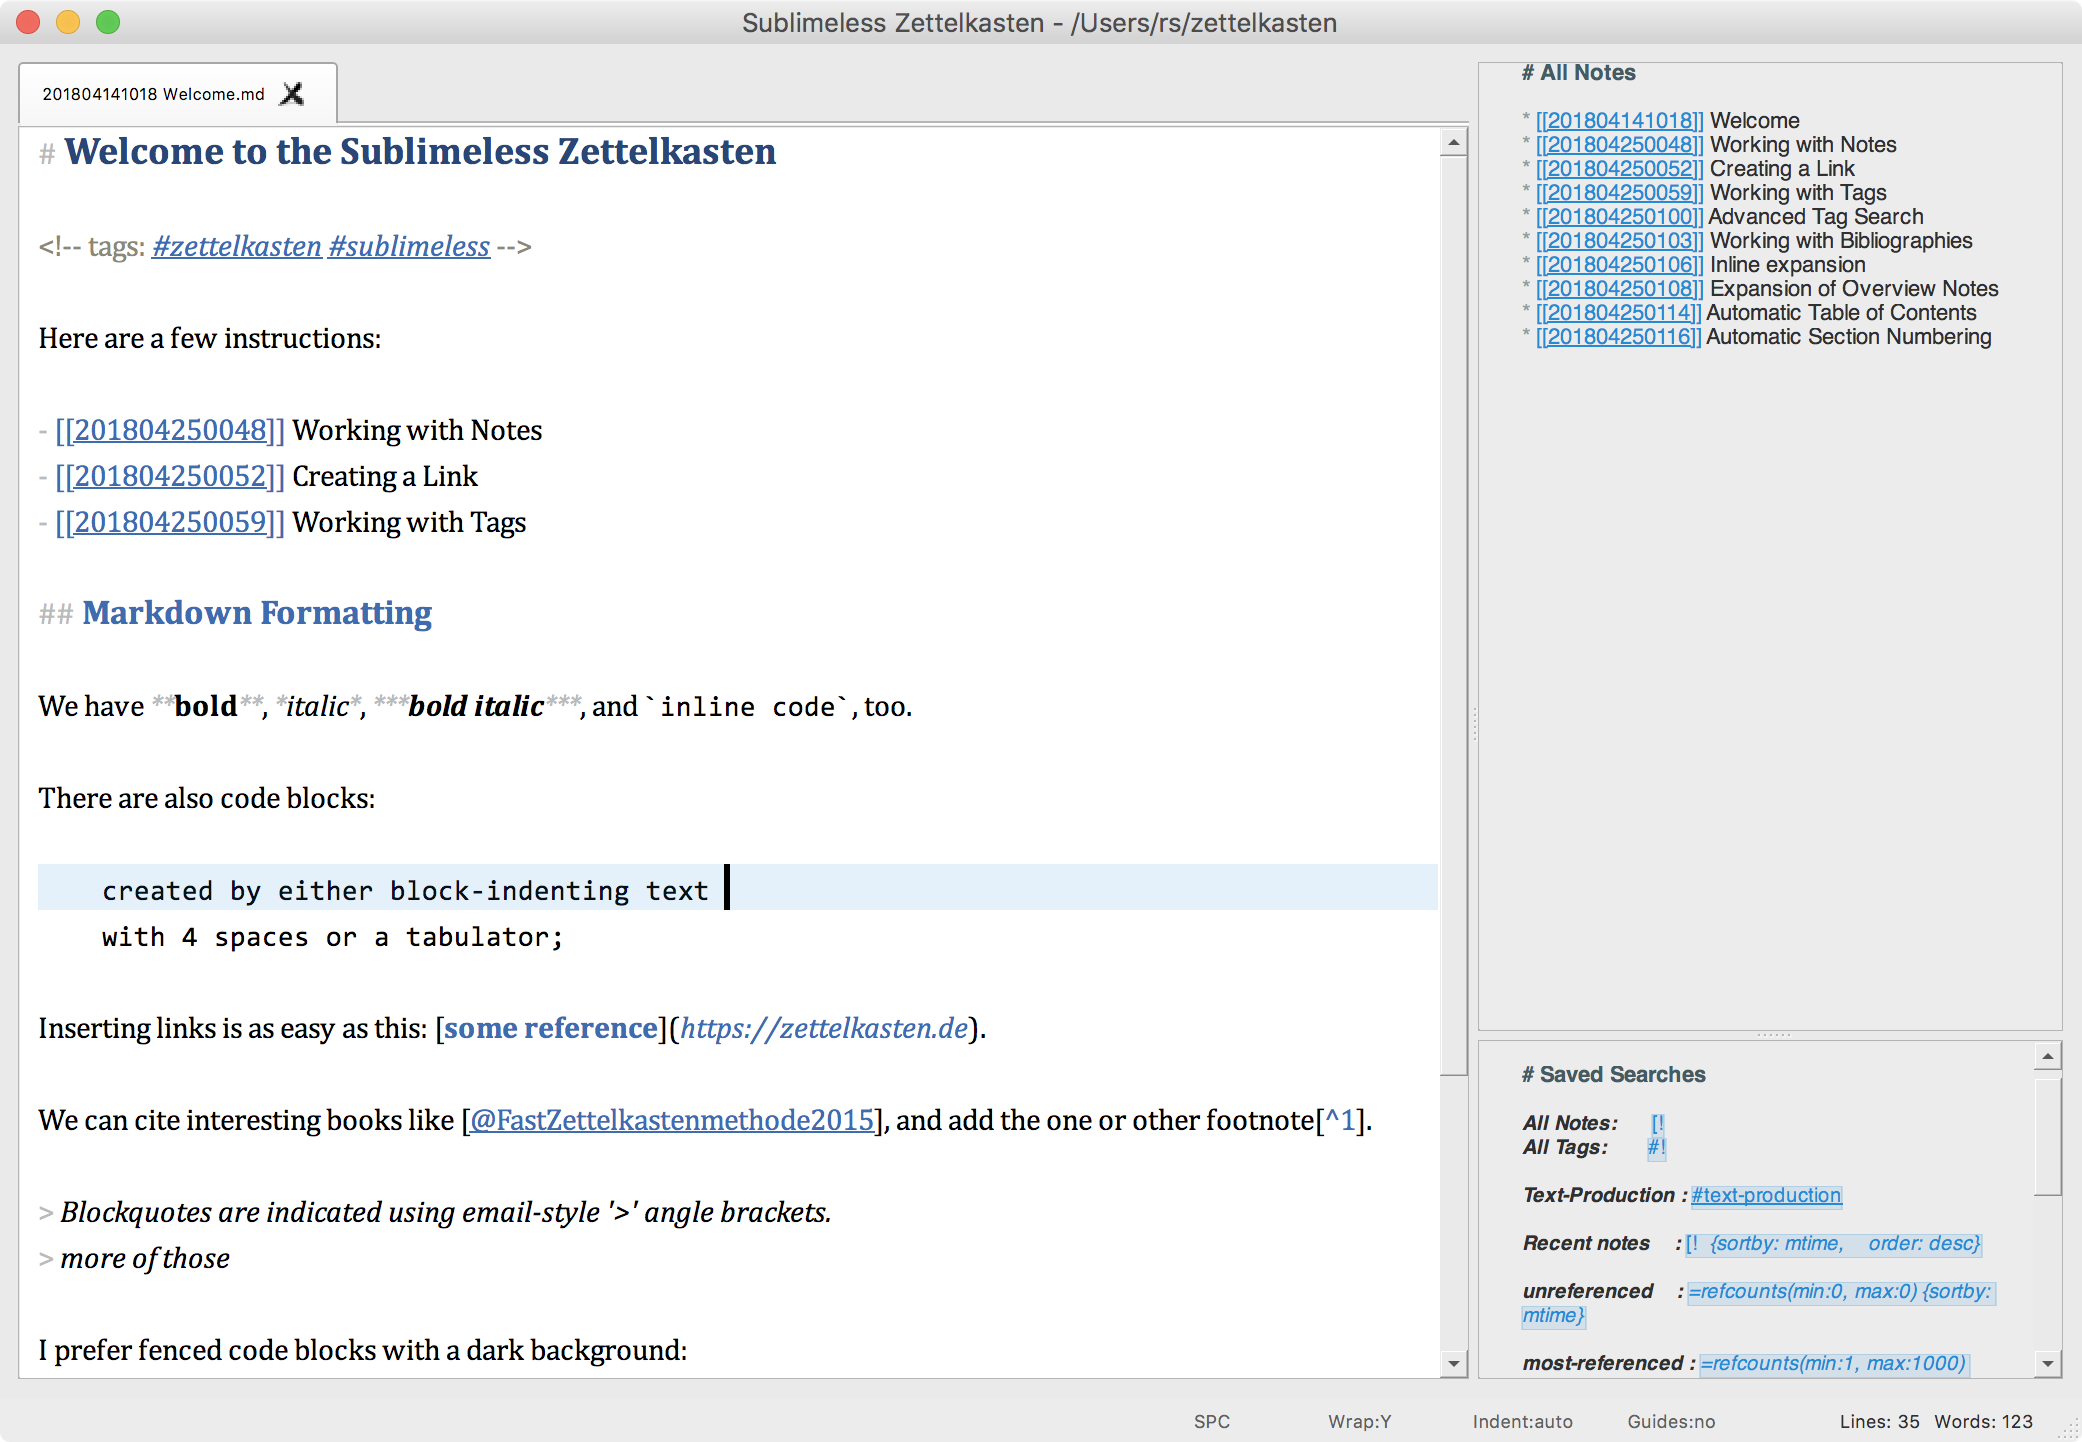This screenshot has width=2082, height=1442.
Task: Select the 201804141018 Welcome.md tab
Action: point(153,94)
